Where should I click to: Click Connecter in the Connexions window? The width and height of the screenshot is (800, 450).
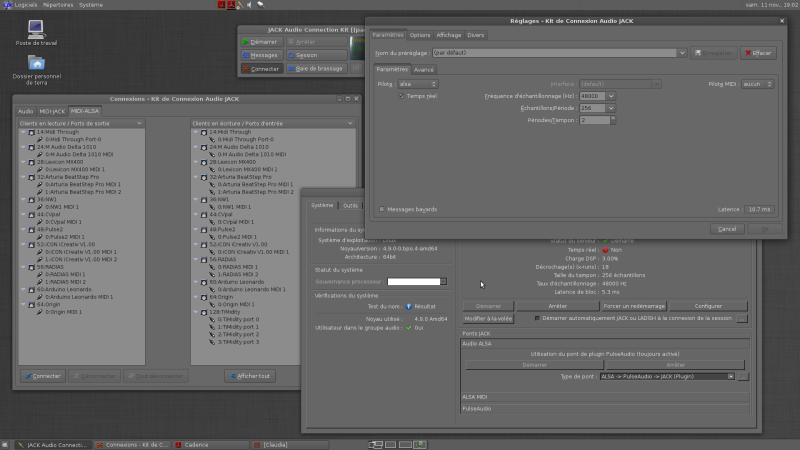(x=42, y=376)
